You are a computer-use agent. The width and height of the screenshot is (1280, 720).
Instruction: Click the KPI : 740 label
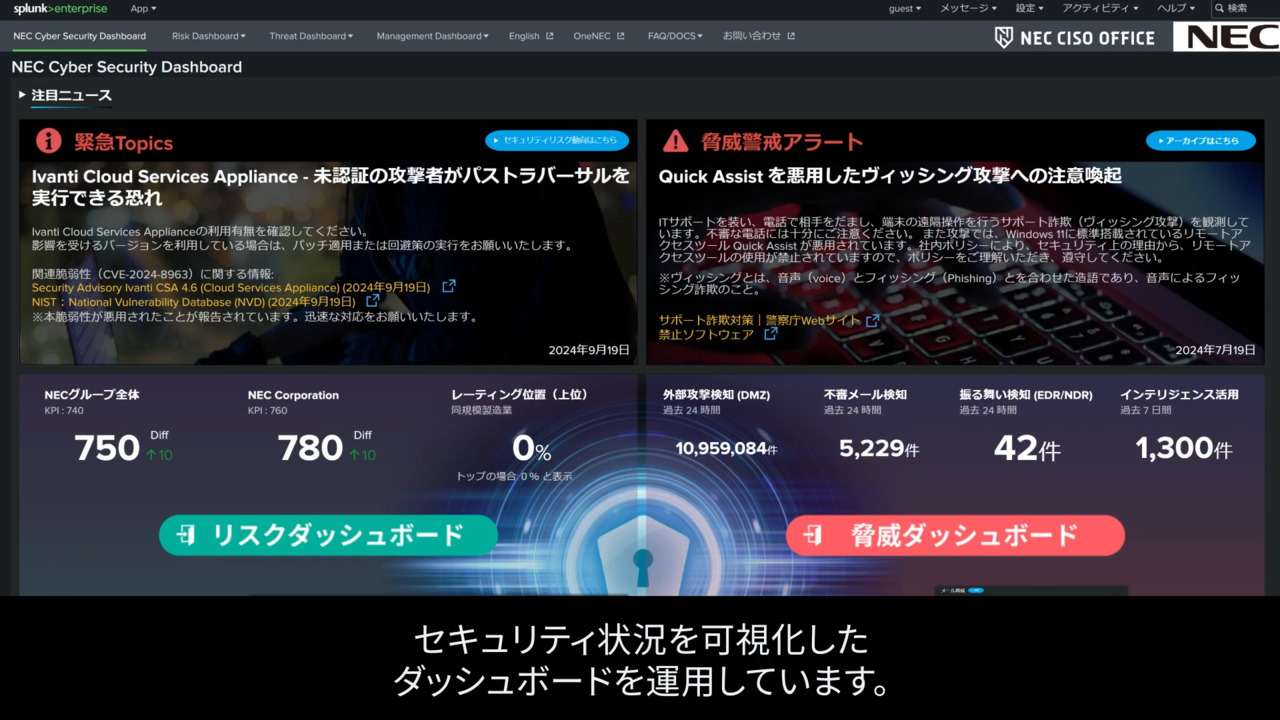[64, 411]
